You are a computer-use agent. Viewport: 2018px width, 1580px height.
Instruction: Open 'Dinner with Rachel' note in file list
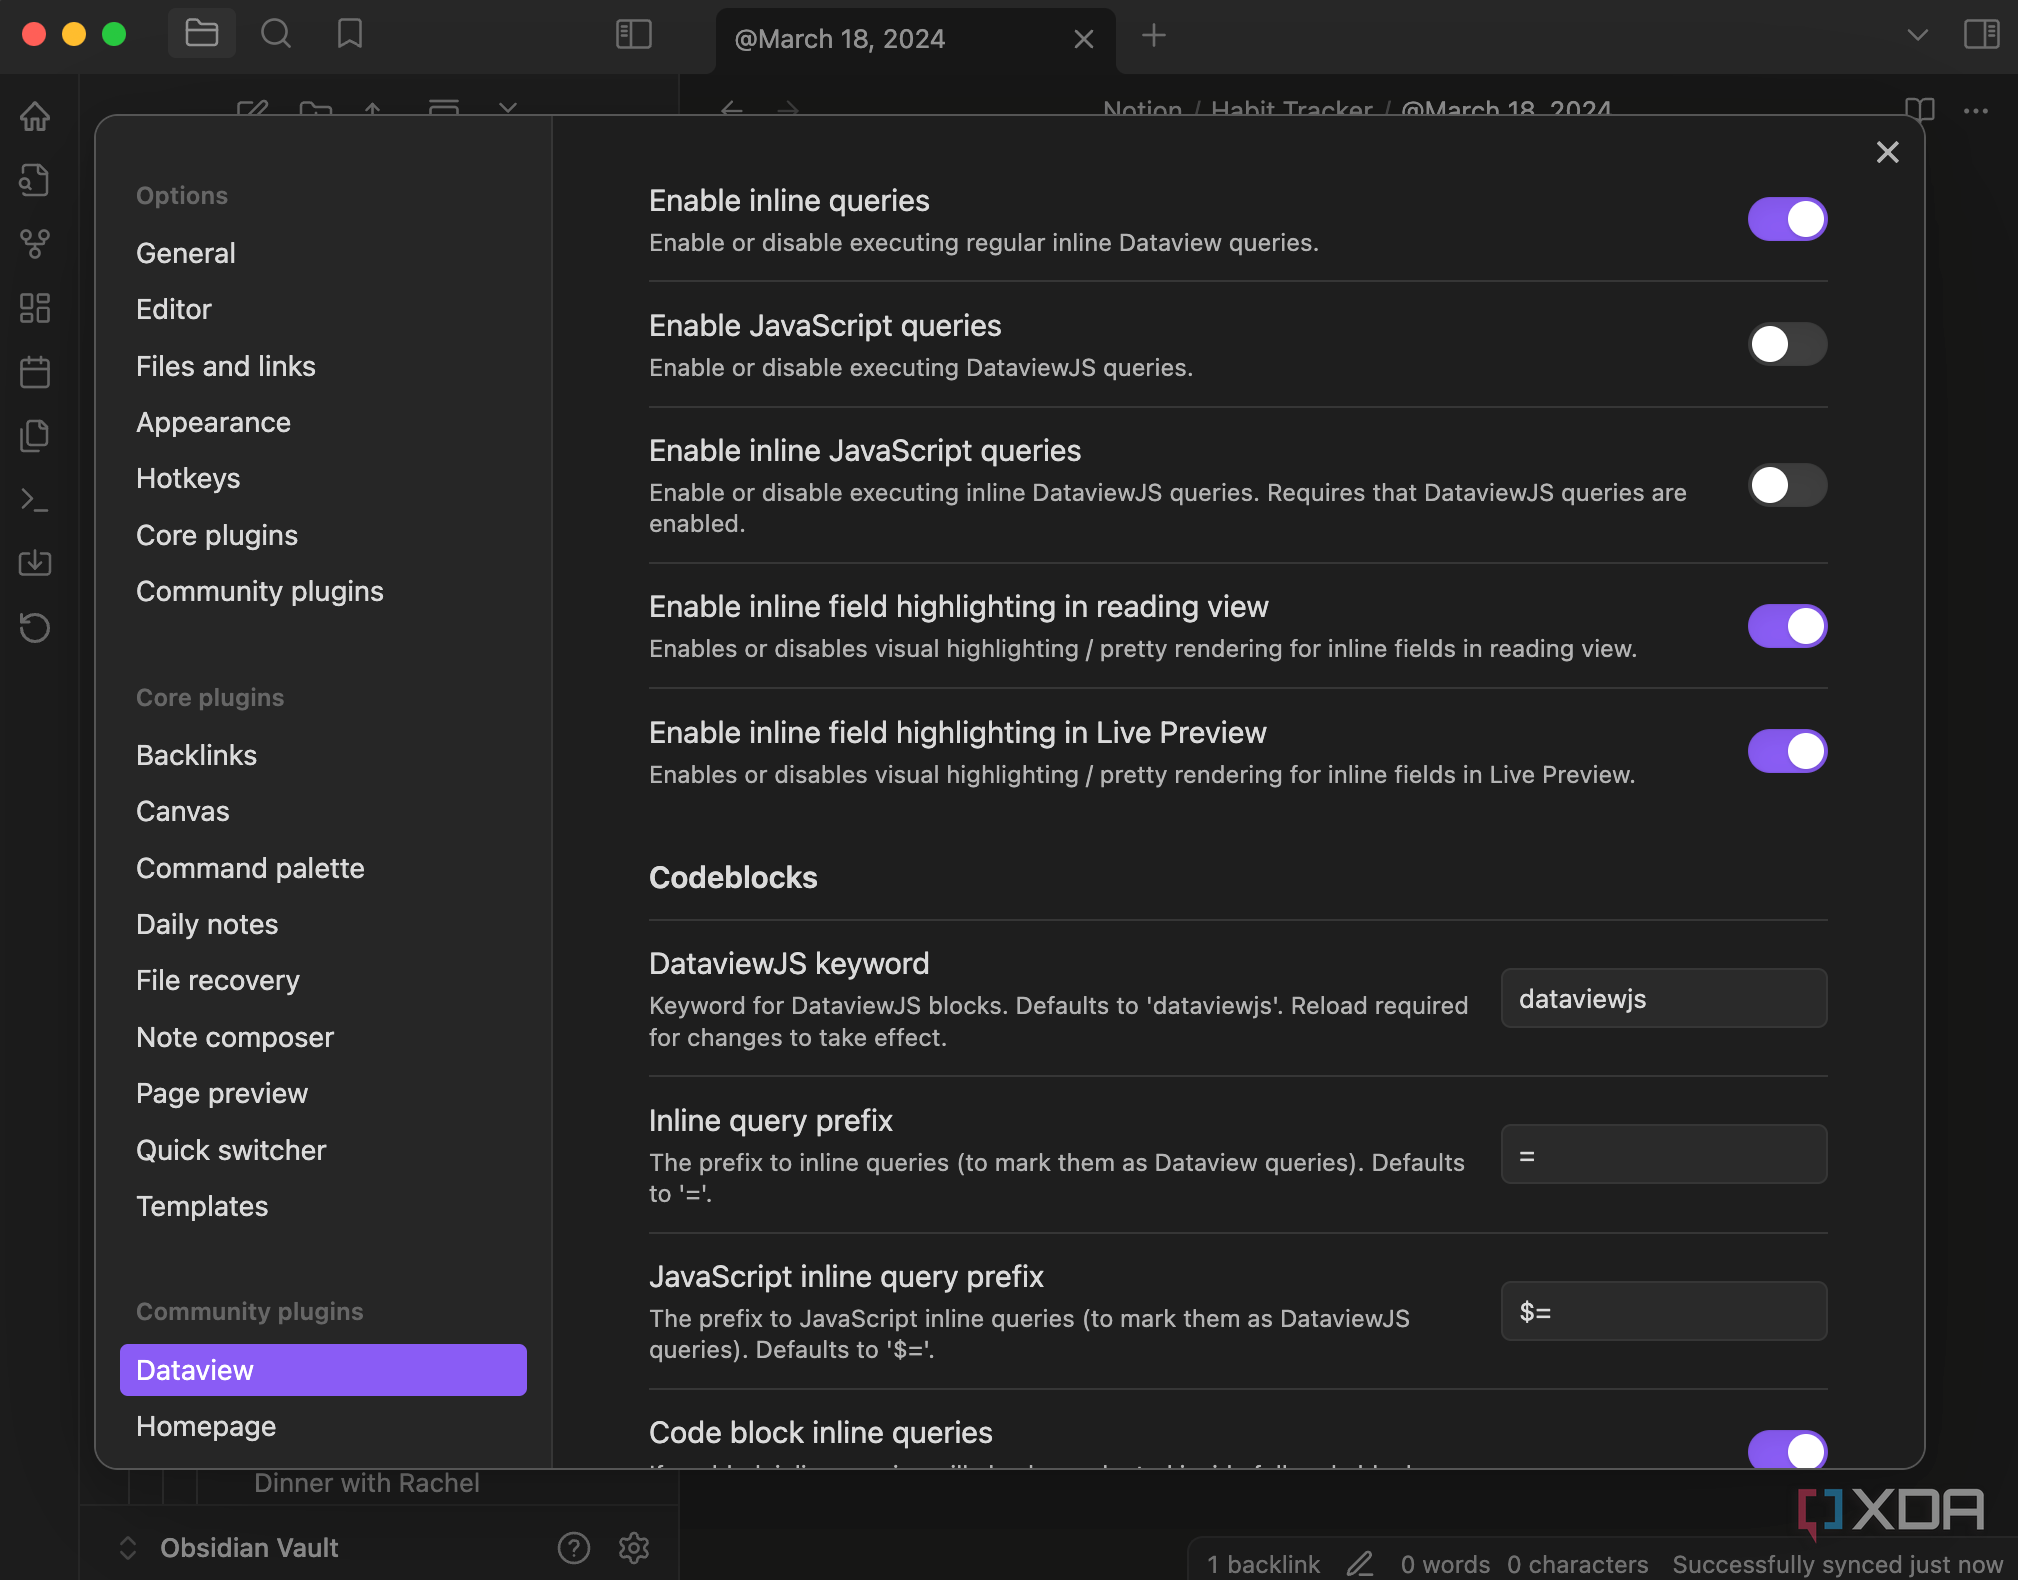click(366, 1483)
